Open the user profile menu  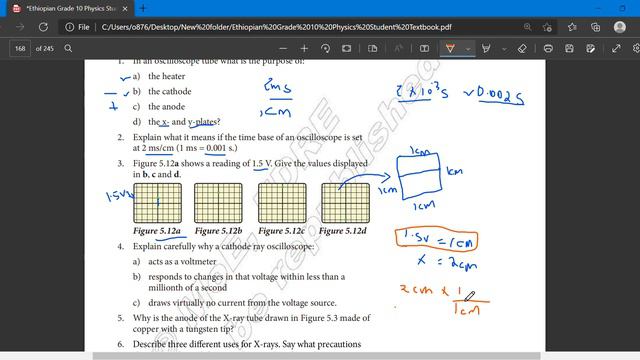(x=620, y=27)
